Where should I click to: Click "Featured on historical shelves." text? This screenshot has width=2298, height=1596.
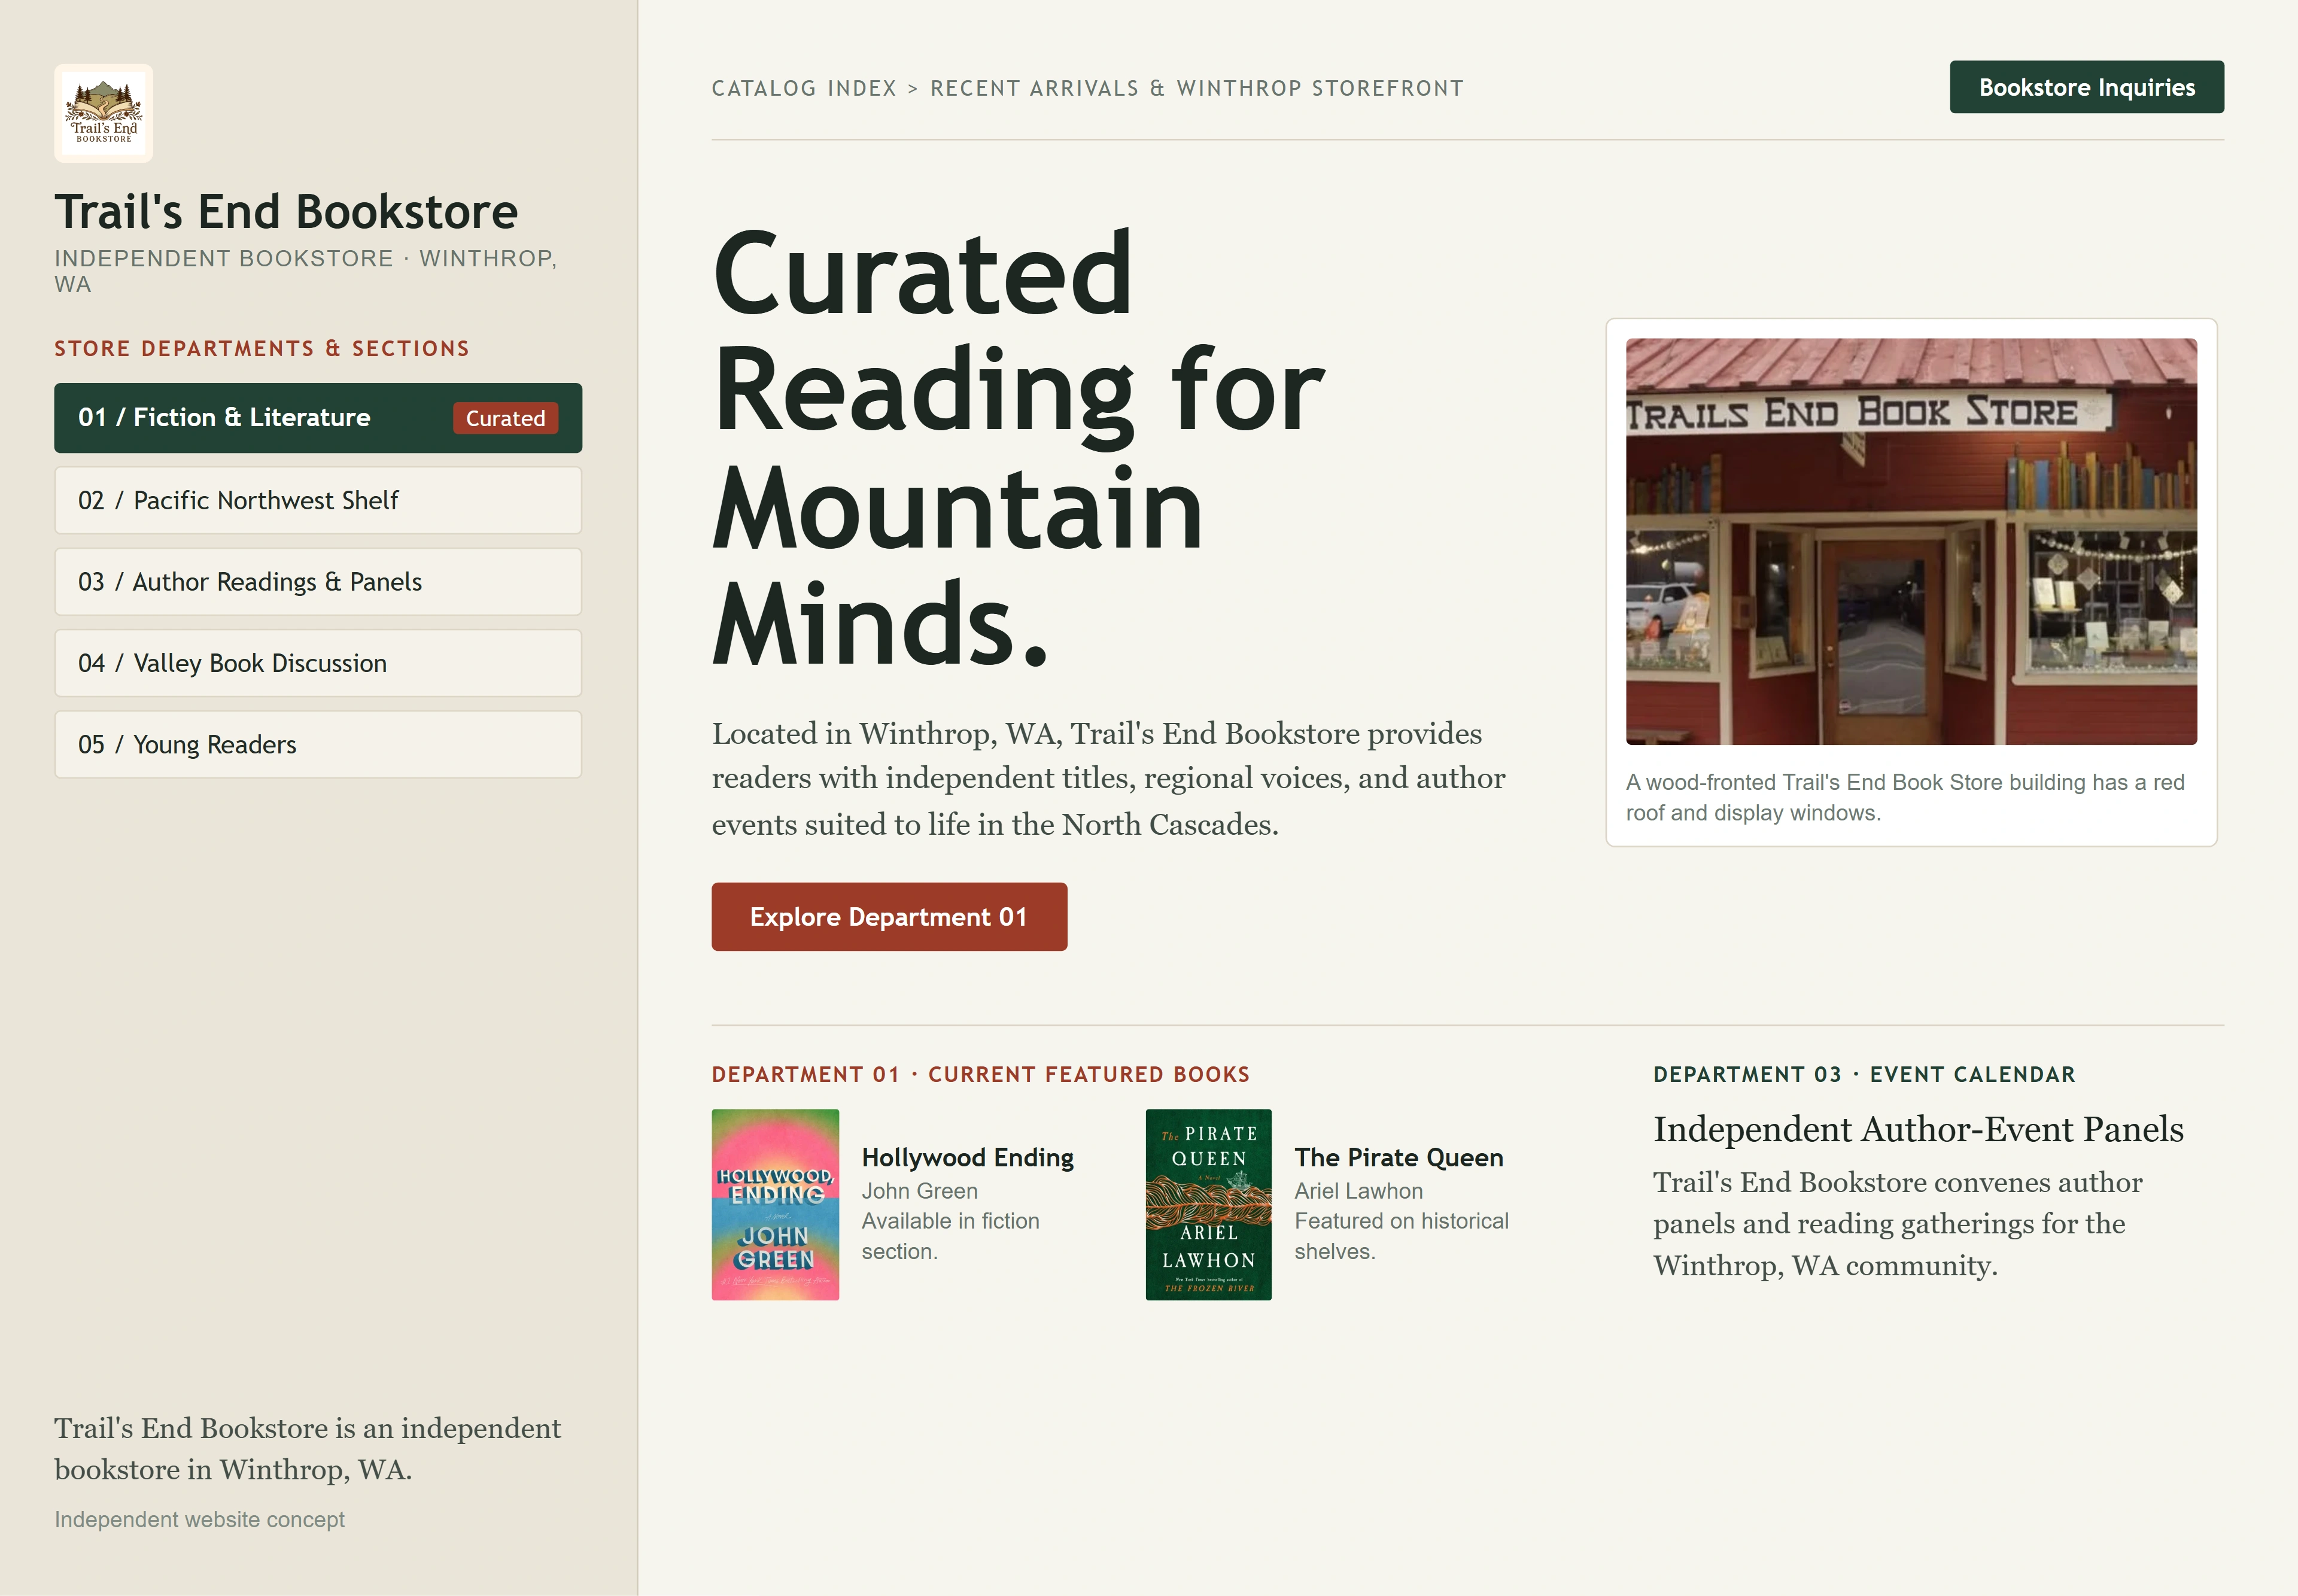(1401, 1236)
